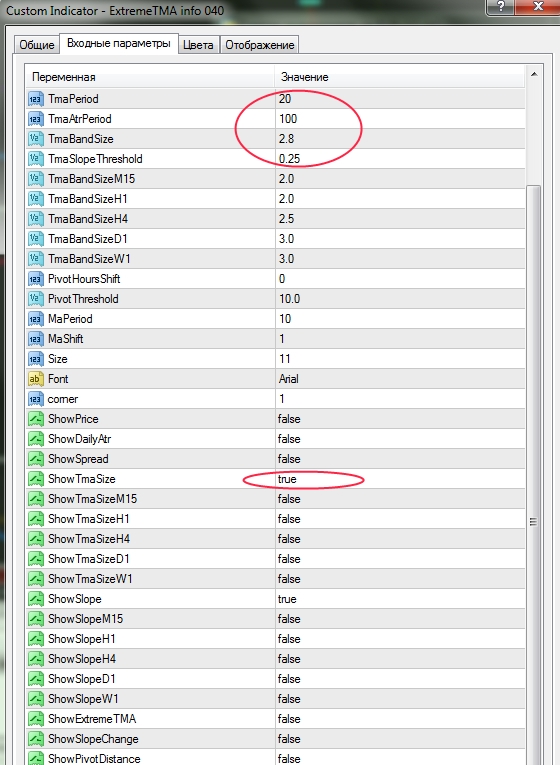Viewport: 560px width, 765px height.
Task: Click the icon next to TmaBandSizeD1
Action: tap(36, 239)
